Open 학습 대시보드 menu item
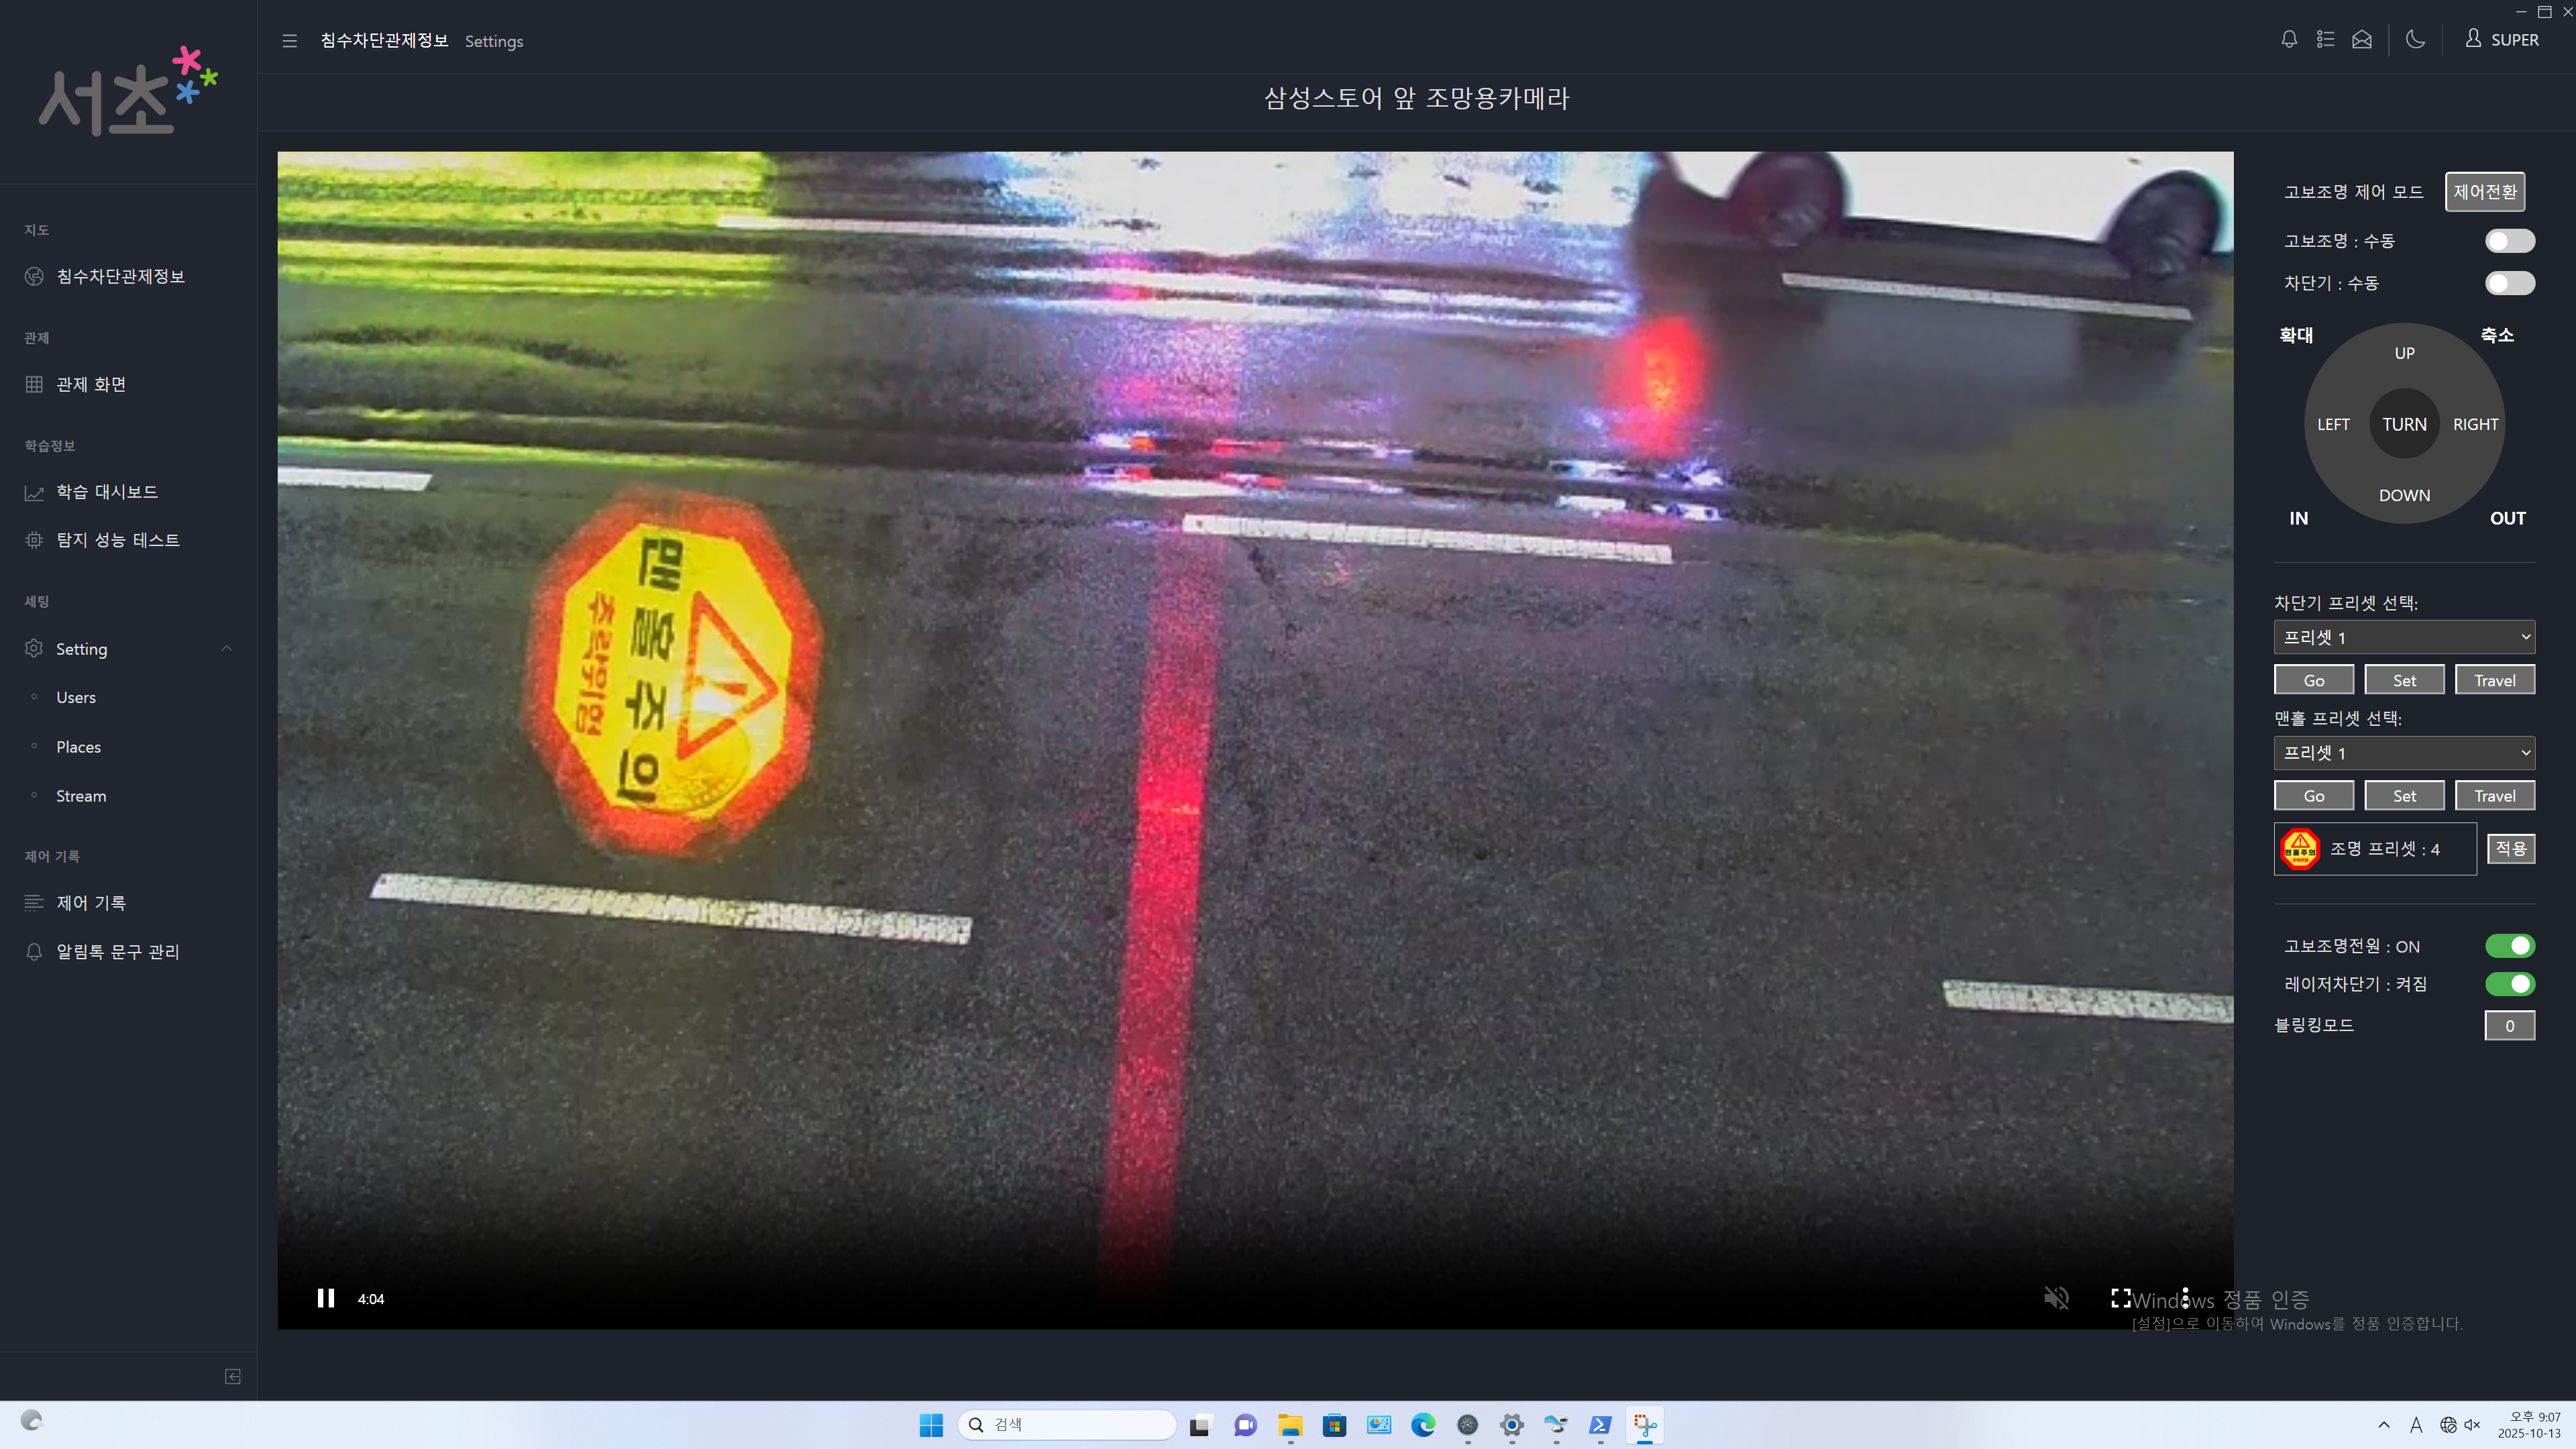This screenshot has width=2576, height=1449. point(107,492)
